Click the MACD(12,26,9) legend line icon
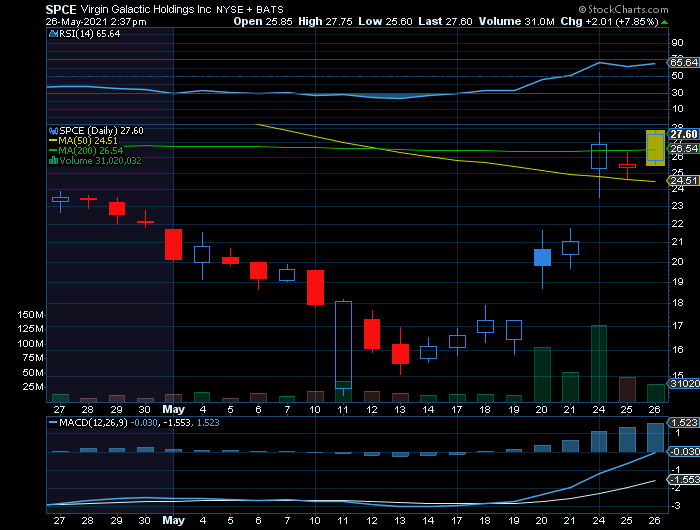Image resolution: width=700 pixels, height=530 pixels. (x=53, y=422)
